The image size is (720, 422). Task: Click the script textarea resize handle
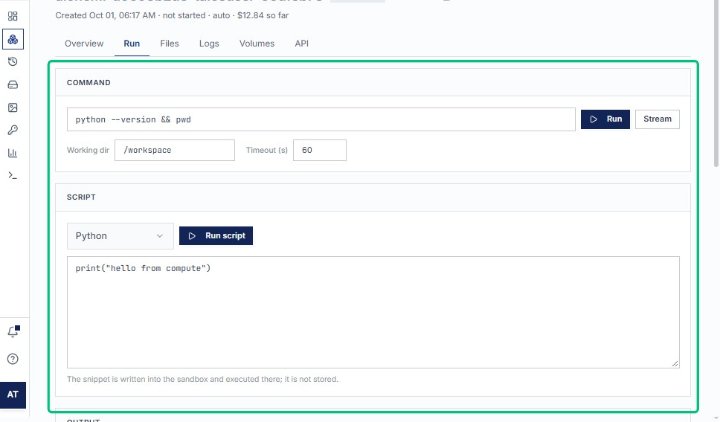click(x=675, y=364)
